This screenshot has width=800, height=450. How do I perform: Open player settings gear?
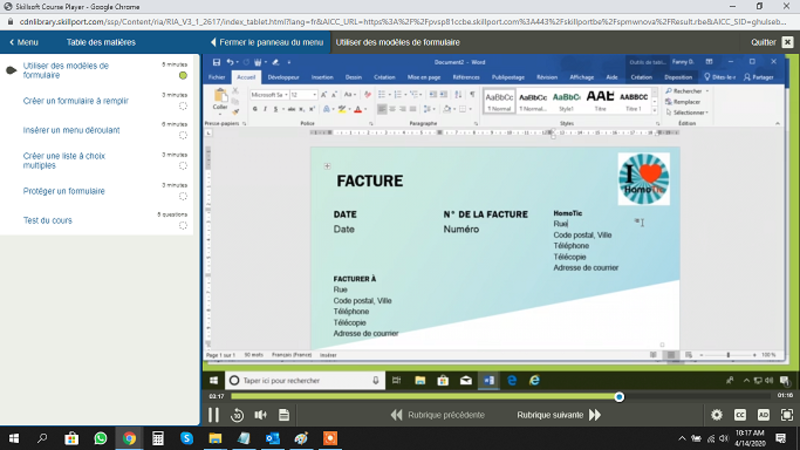click(717, 415)
